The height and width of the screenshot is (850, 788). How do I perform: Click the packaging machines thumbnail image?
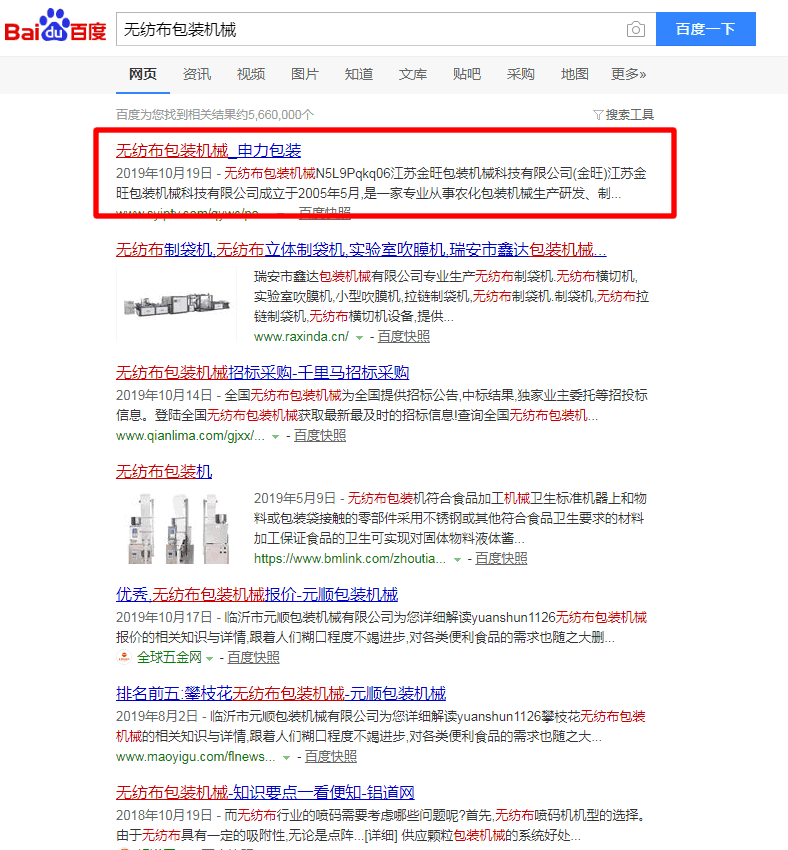(176, 529)
